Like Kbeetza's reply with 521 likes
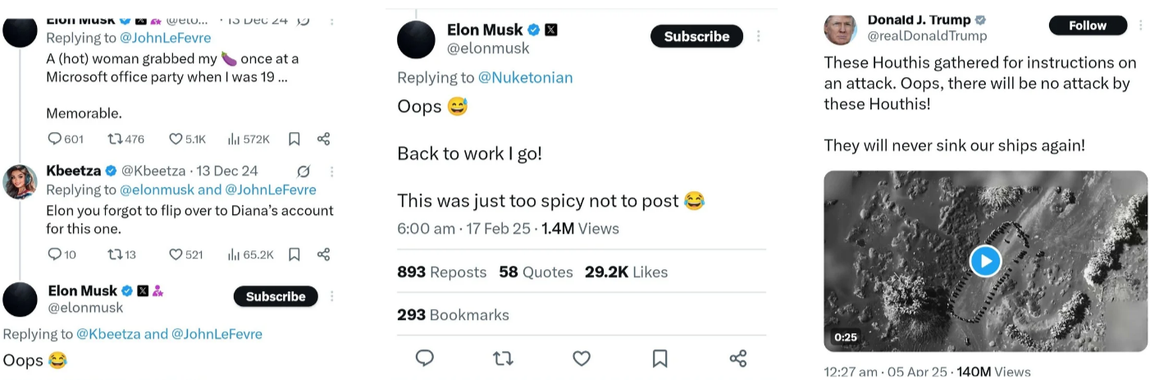1150x380 pixels. 175,255
